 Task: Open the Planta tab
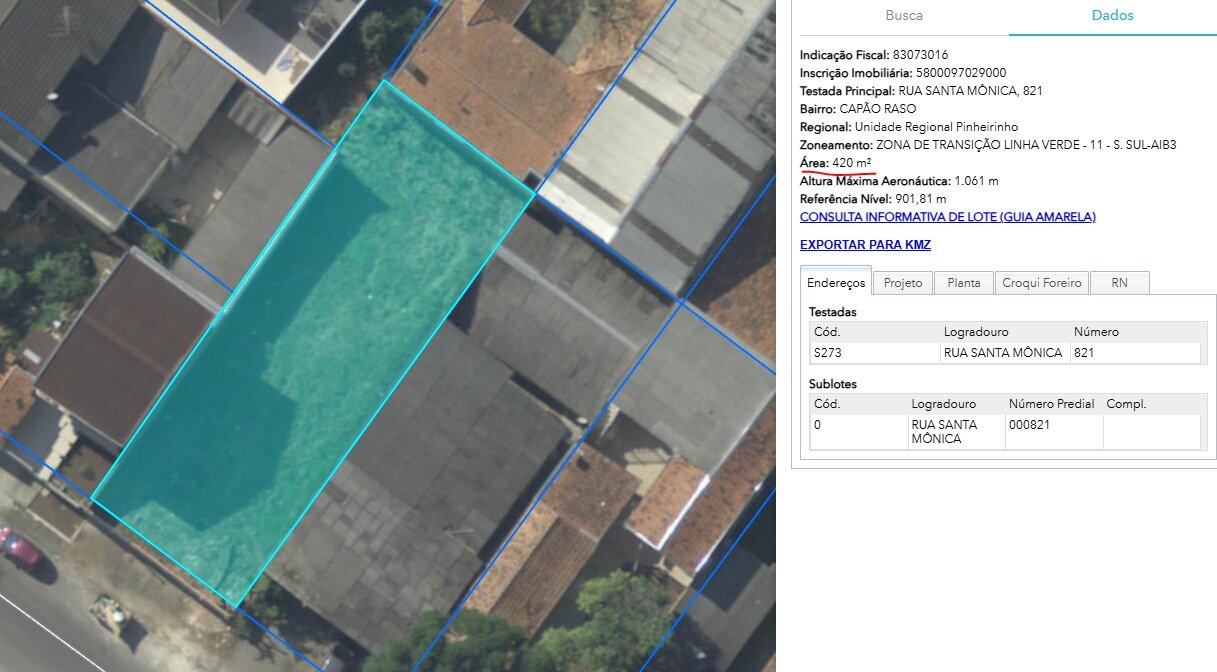[x=963, y=283]
